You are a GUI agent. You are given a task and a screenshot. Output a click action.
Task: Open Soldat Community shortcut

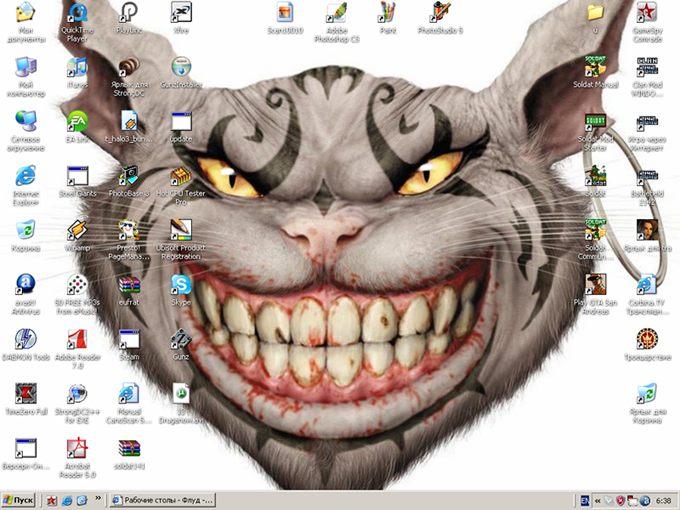pyautogui.click(x=595, y=230)
